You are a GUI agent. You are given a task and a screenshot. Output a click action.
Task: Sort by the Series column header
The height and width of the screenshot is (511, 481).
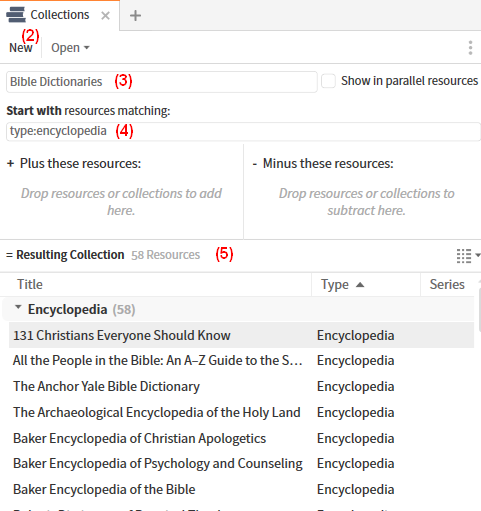coord(447,284)
